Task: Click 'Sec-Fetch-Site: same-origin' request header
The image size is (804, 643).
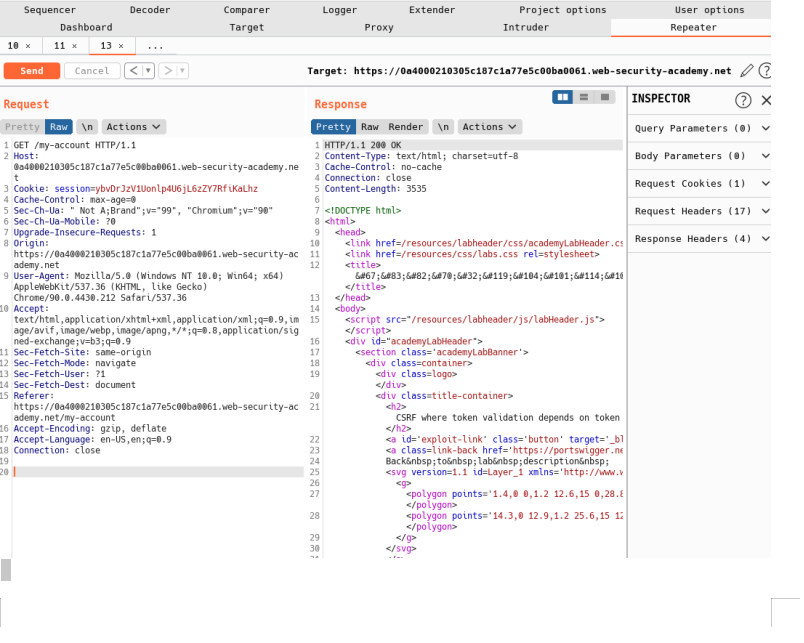Action: 83,352
